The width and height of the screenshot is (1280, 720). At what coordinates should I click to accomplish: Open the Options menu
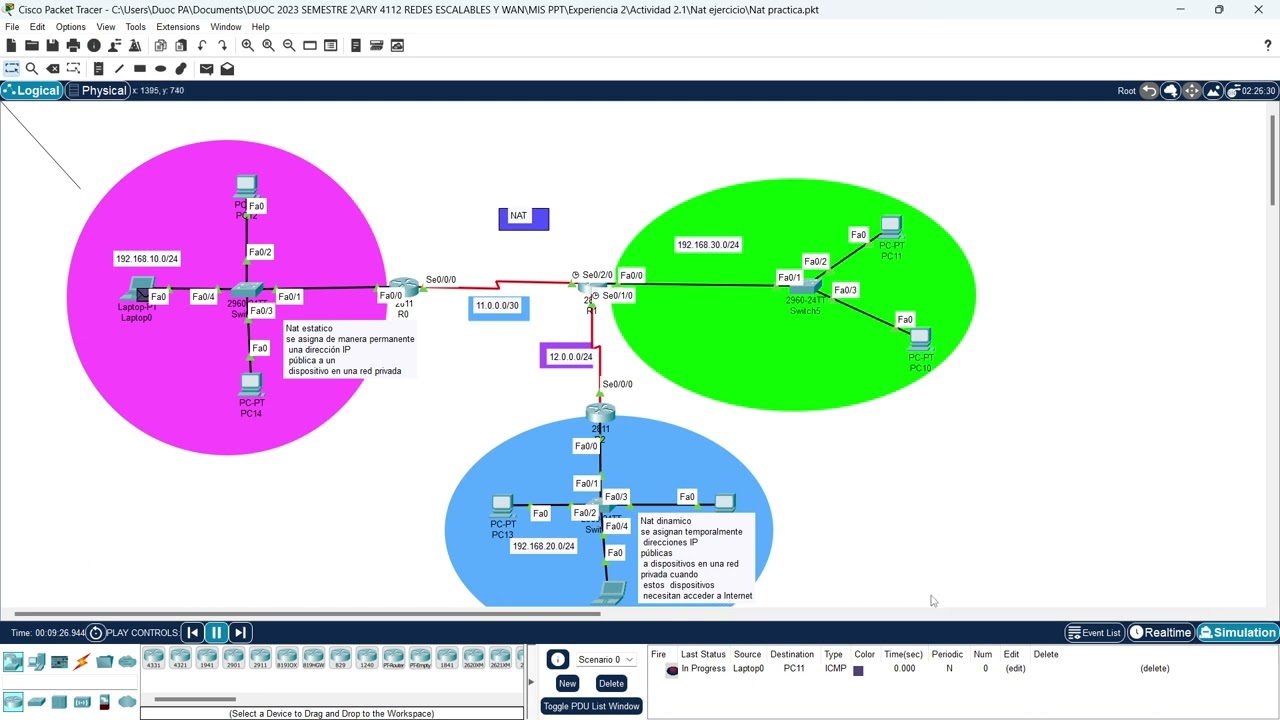point(70,27)
